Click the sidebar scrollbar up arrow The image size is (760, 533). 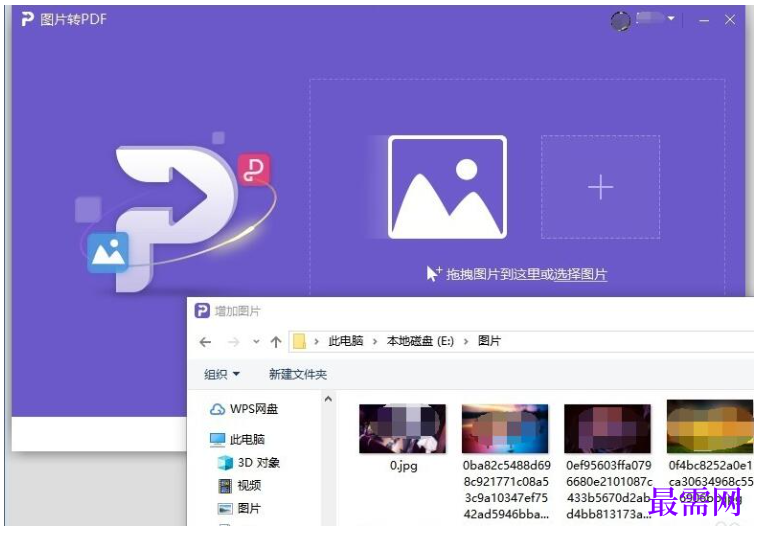click(328, 399)
